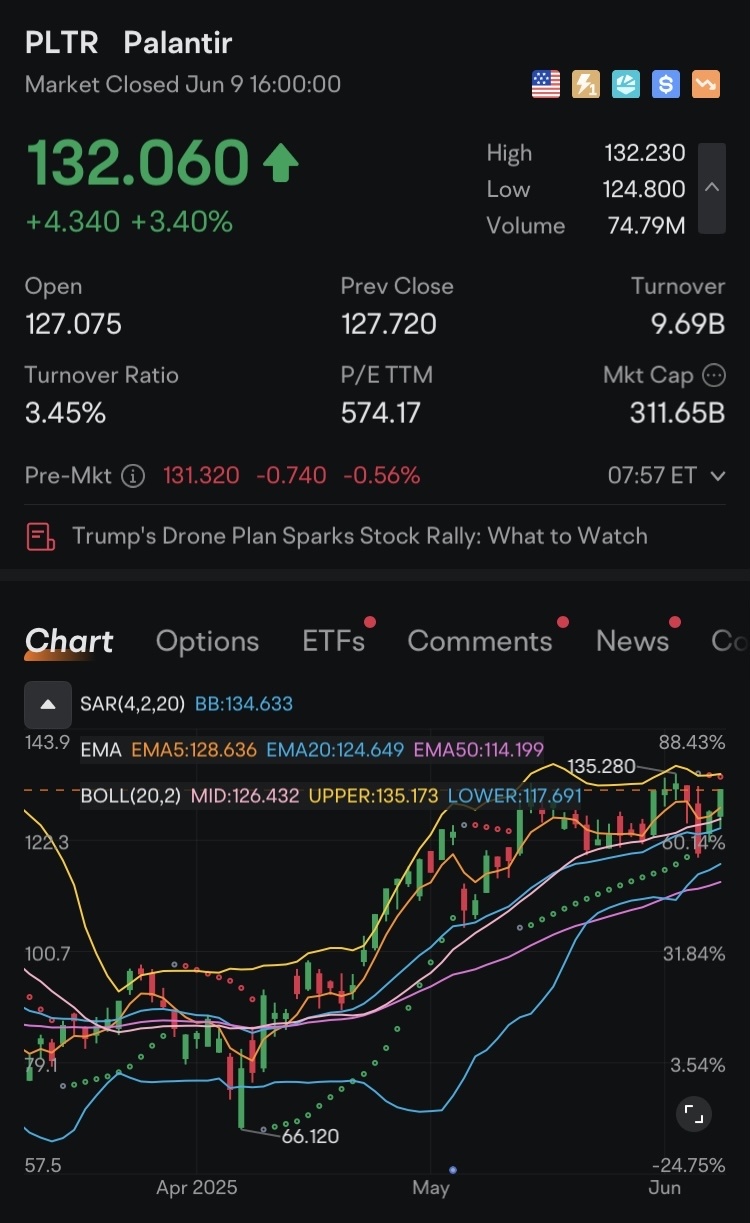Tap the EMA indicator label

(101, 749)
